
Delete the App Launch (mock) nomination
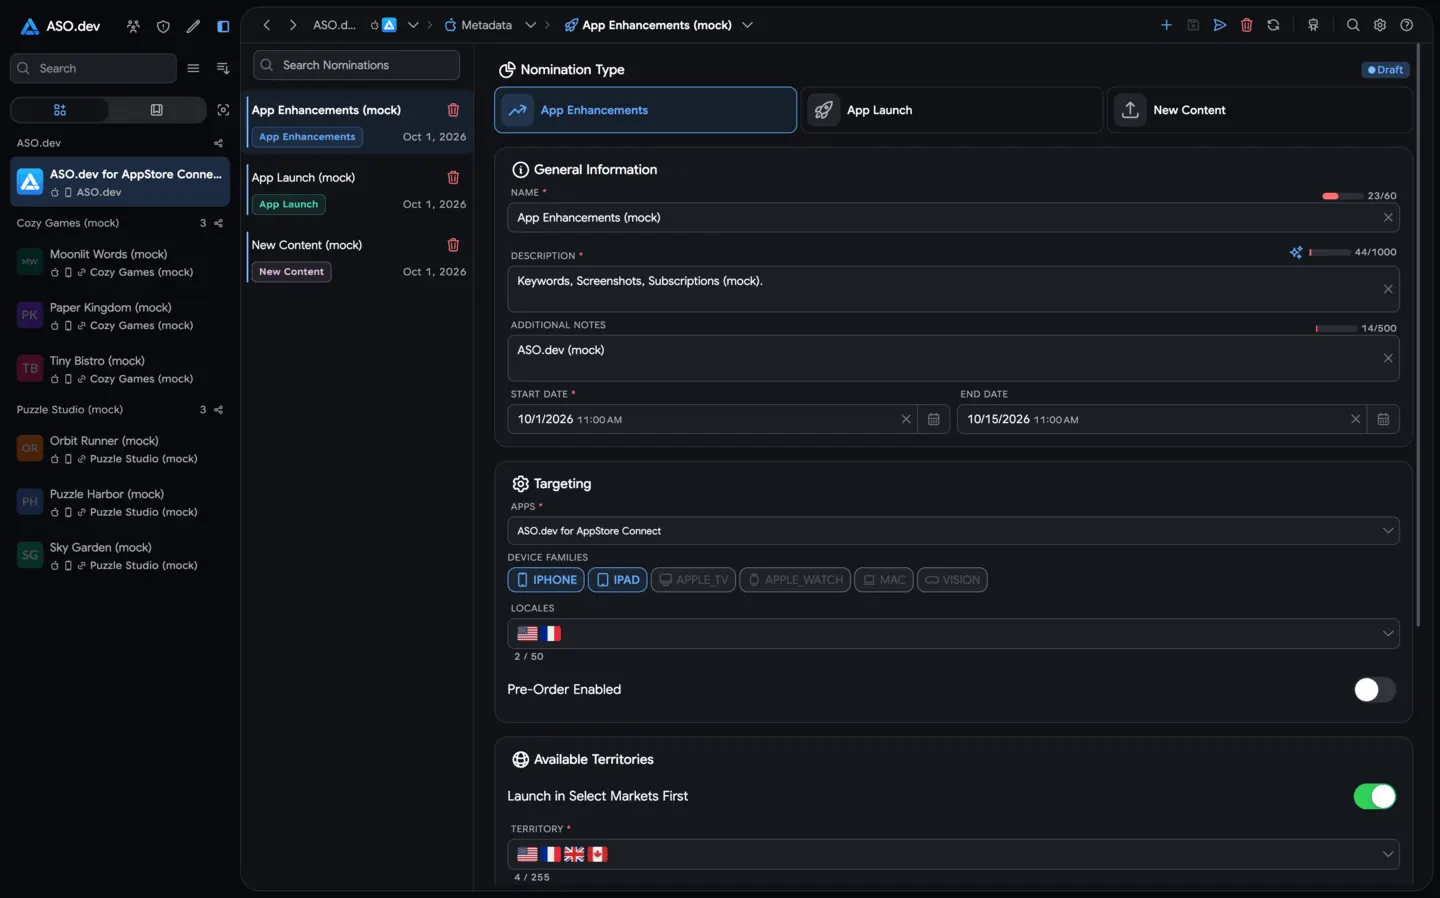[453, 177]
